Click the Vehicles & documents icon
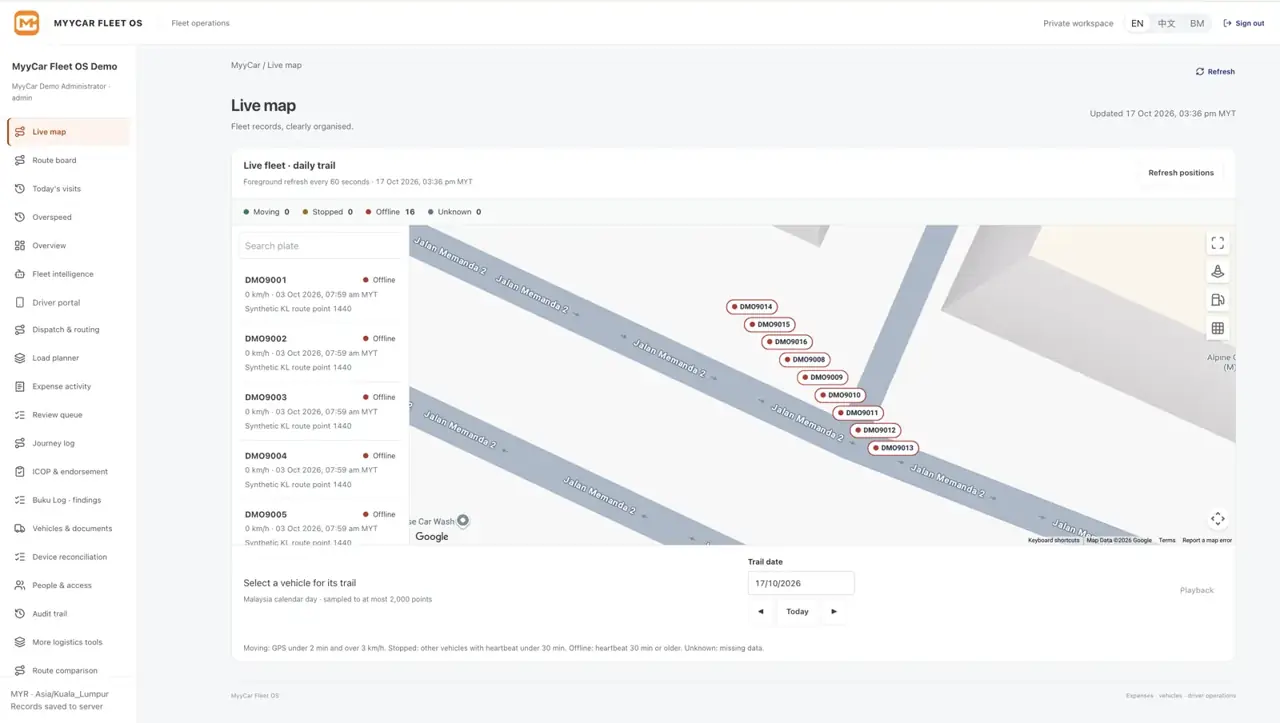Image resolution: width=1280 pixels, height=723 pixels. point(20,528)
